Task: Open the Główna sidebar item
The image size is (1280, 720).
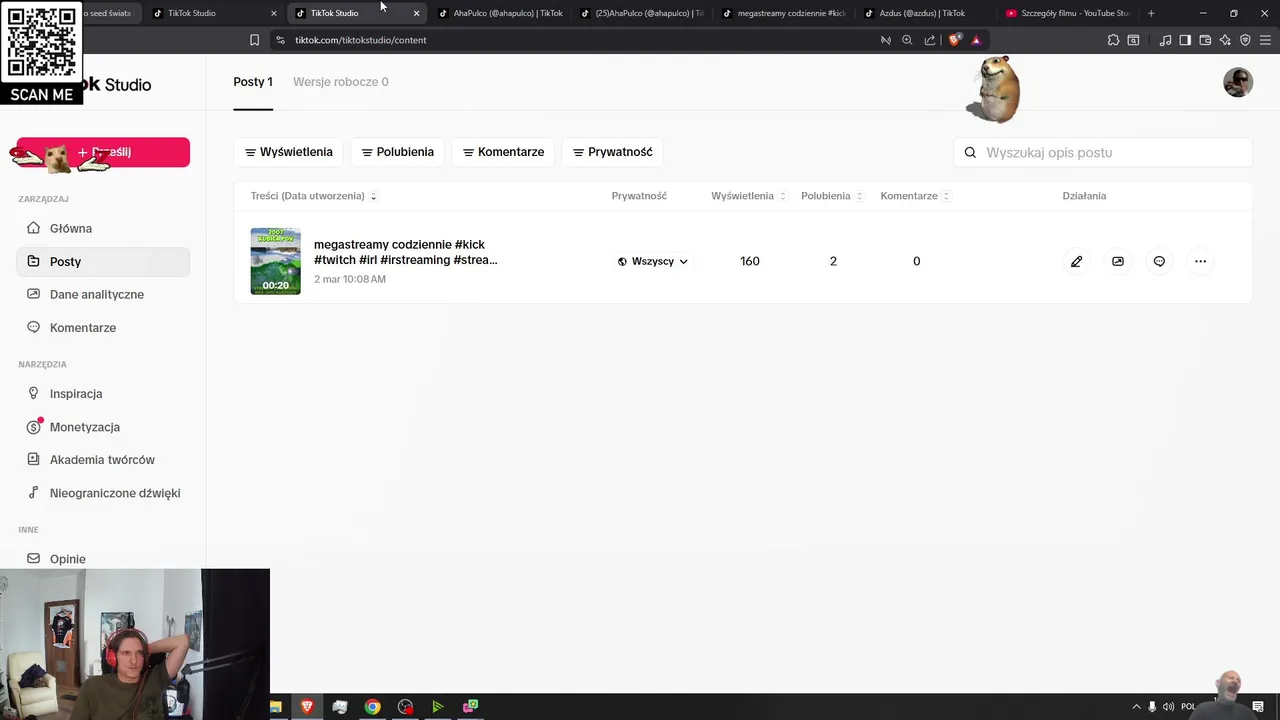Action: [103, 228]
